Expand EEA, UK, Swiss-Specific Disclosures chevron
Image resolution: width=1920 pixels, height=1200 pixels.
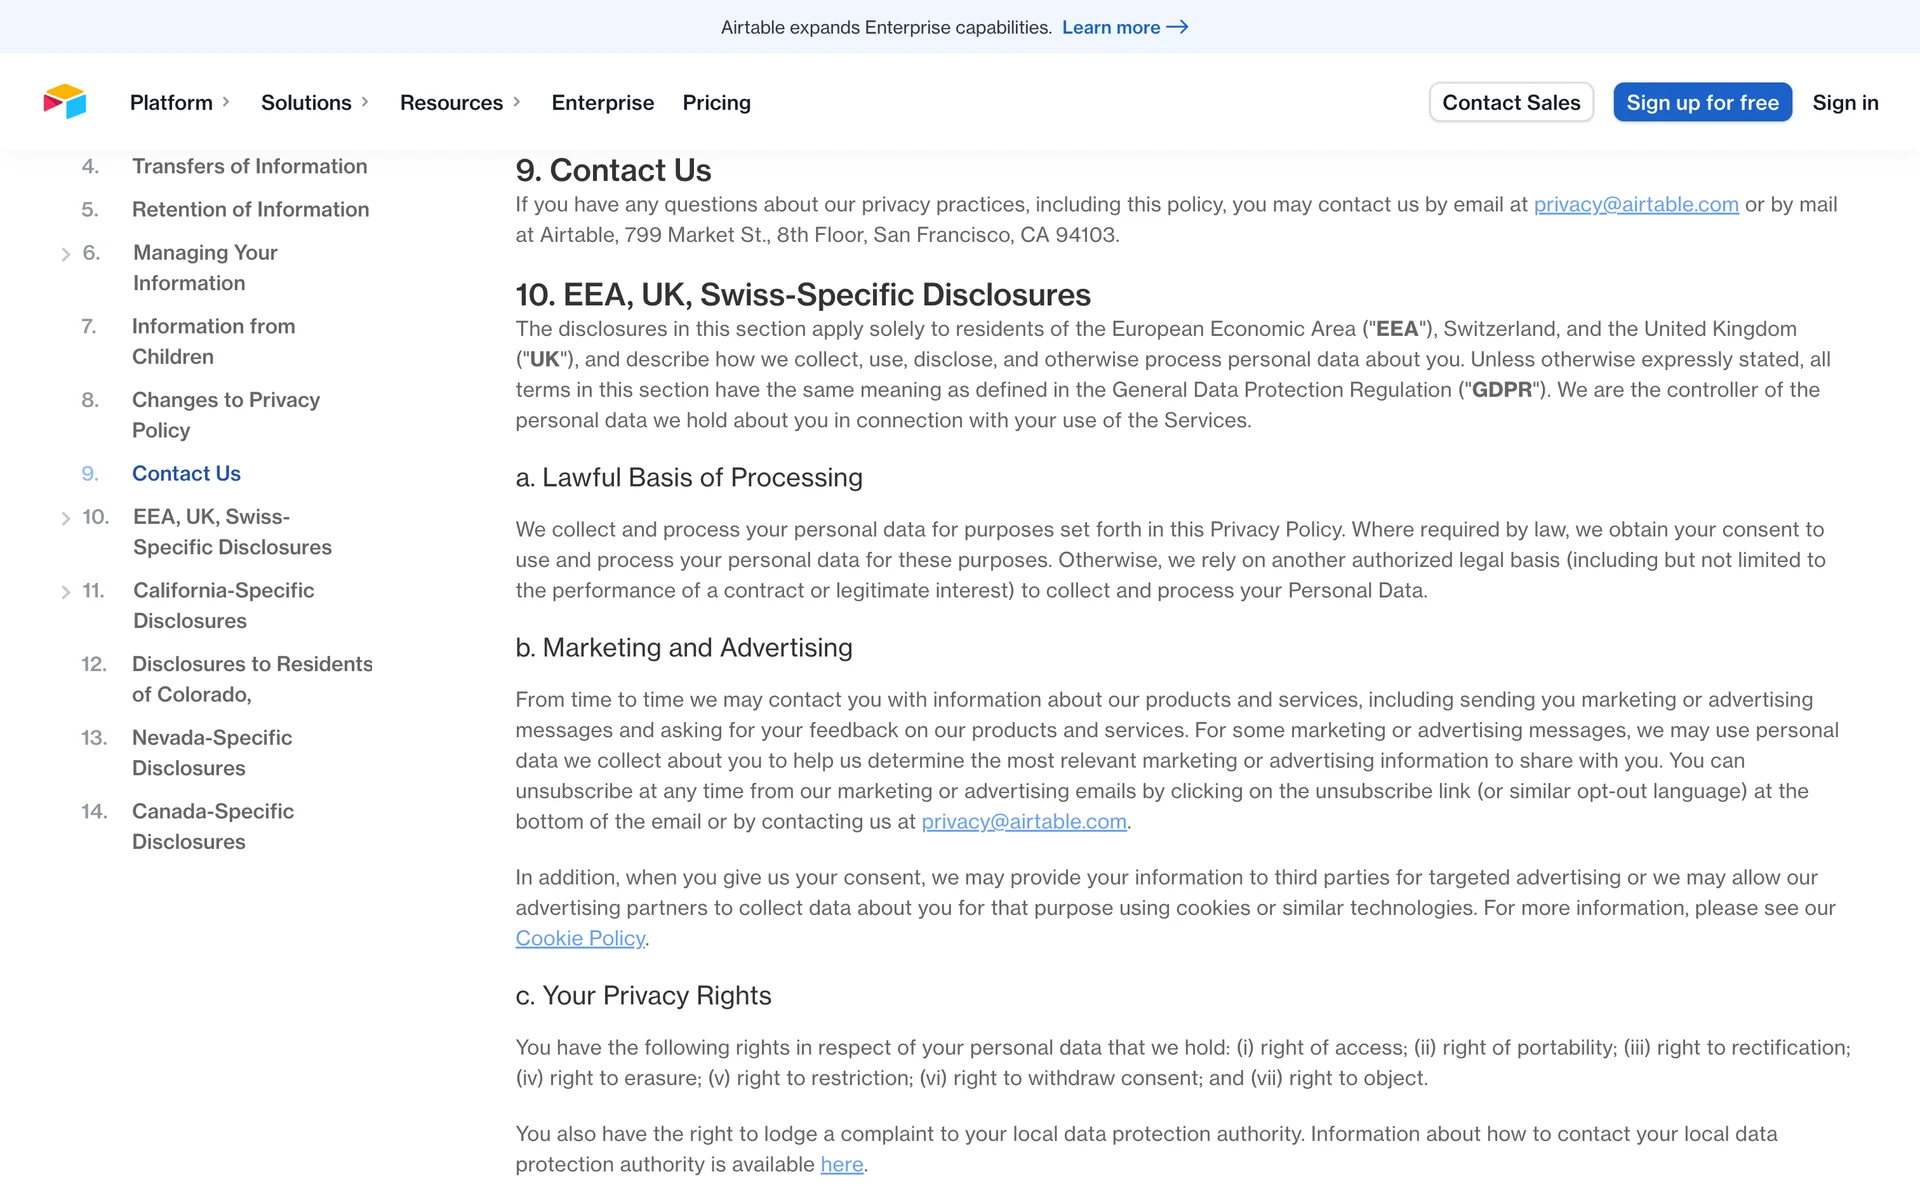[x=66, y=518]
